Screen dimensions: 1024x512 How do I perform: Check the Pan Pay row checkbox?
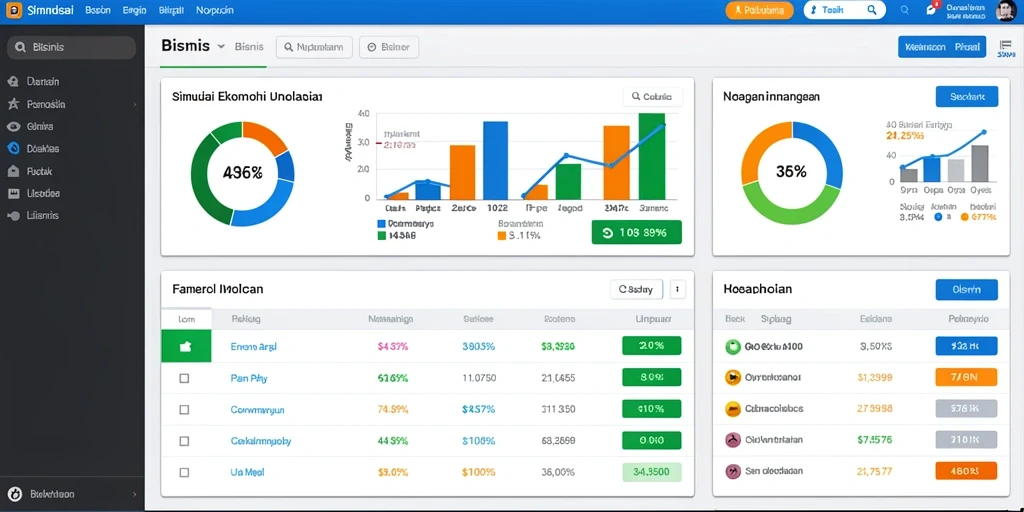click(x=184, y=378)
